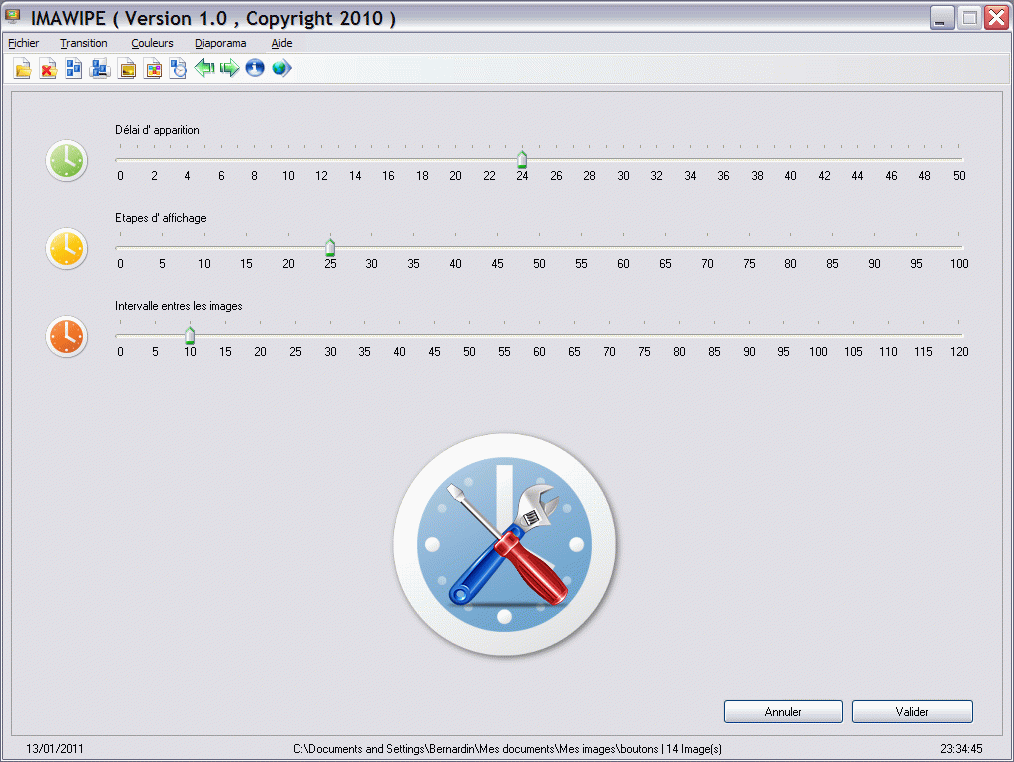This screenshot has height=762, width=1014.
Task: Set Etapes d'affichage slider to 75
Action: click(x=749, y=247)
